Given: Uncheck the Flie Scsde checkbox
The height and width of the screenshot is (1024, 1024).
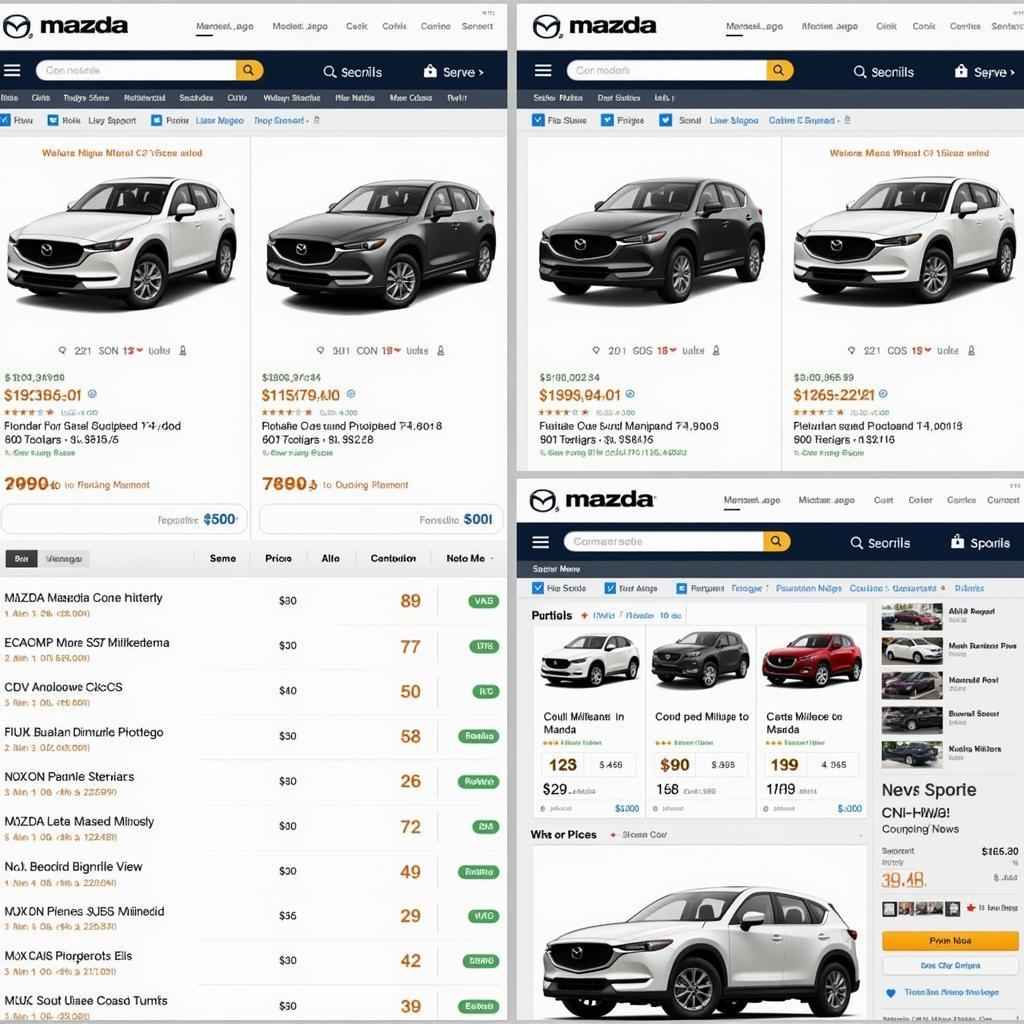Looking at the screenshot, I should click(538, 588).
